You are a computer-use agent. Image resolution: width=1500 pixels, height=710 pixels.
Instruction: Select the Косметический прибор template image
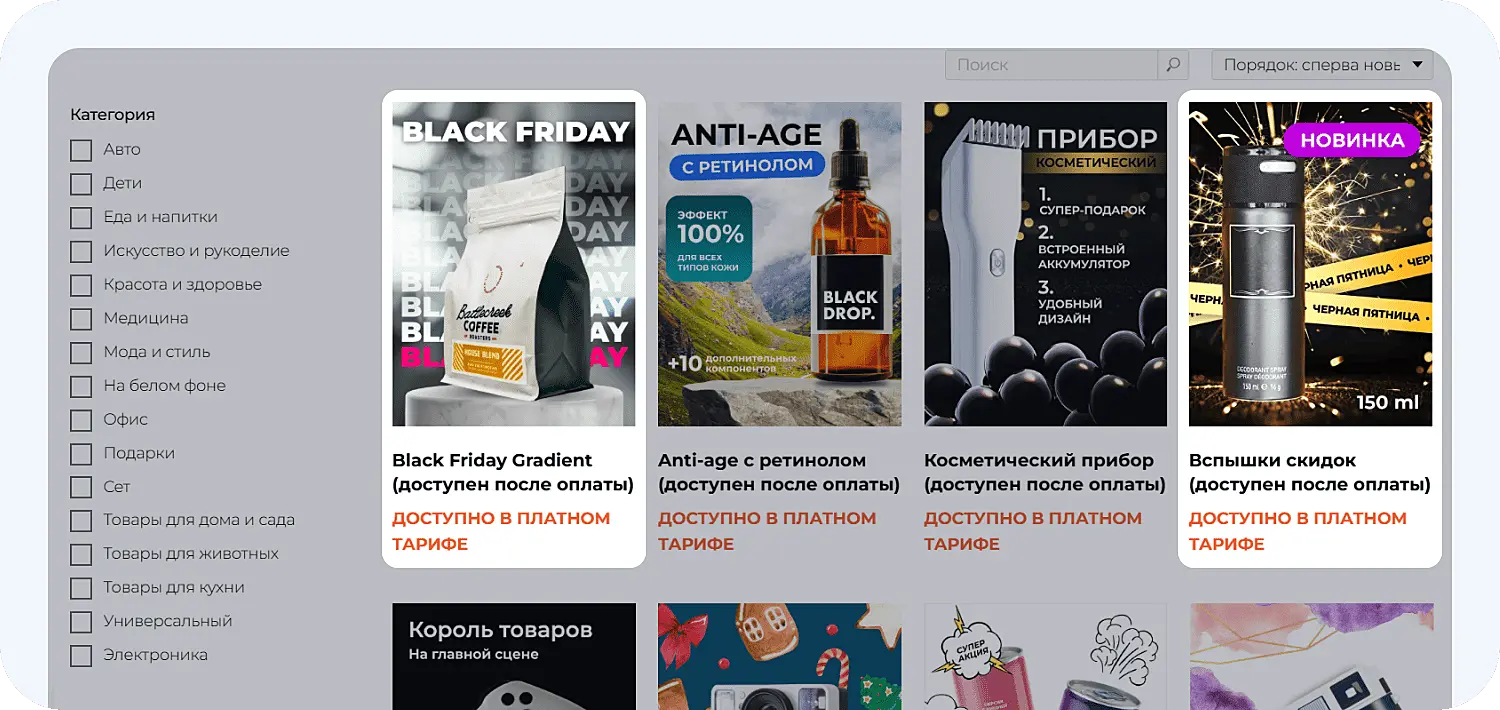tap(1045, 264)
